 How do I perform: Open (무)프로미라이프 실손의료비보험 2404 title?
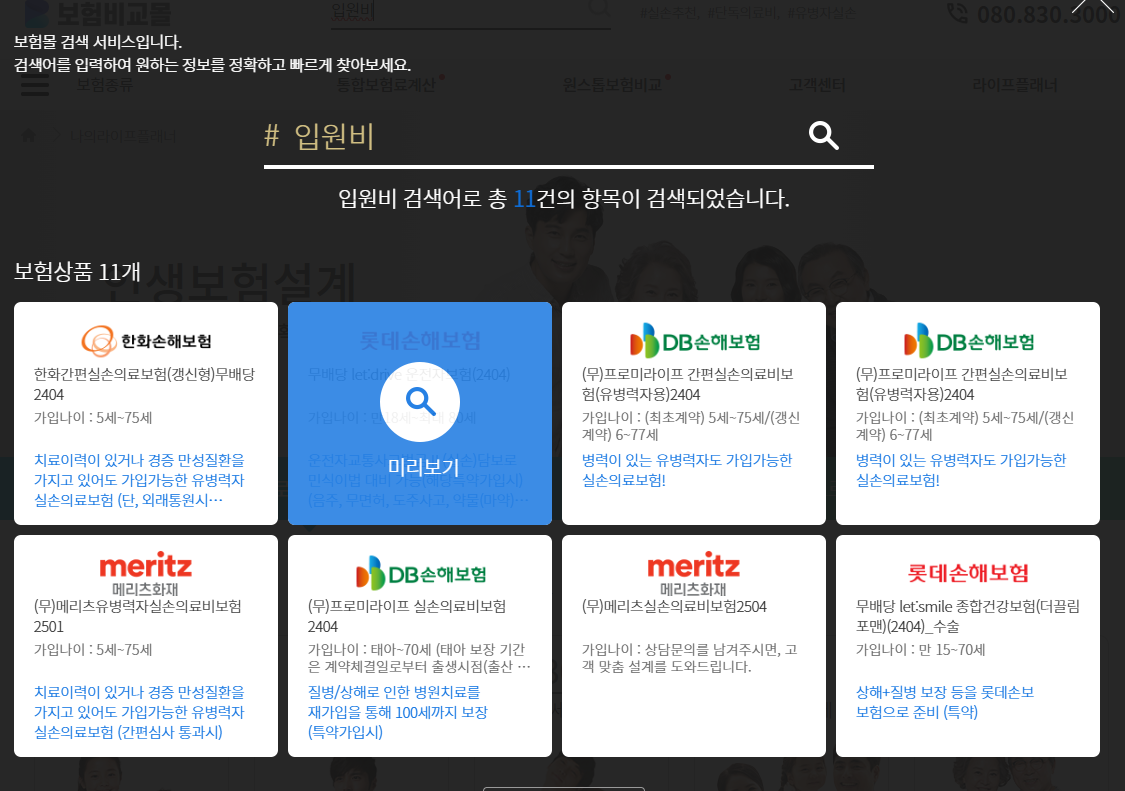point(407,616)
